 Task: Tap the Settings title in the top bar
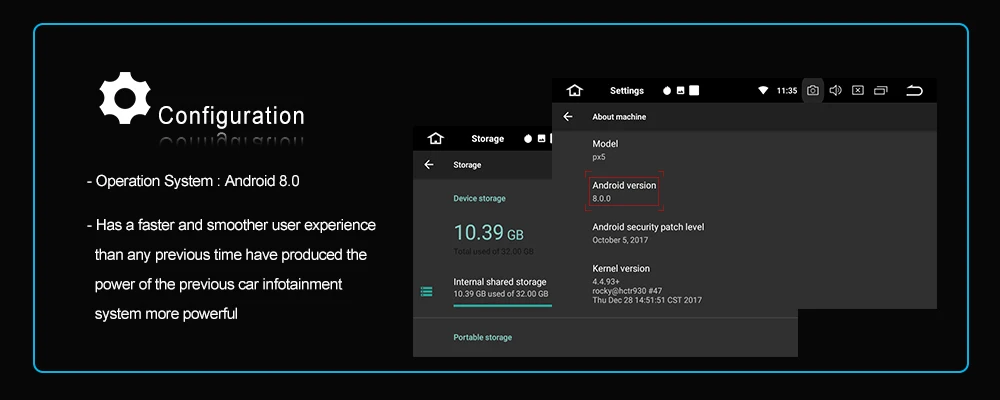click(627, 91)
